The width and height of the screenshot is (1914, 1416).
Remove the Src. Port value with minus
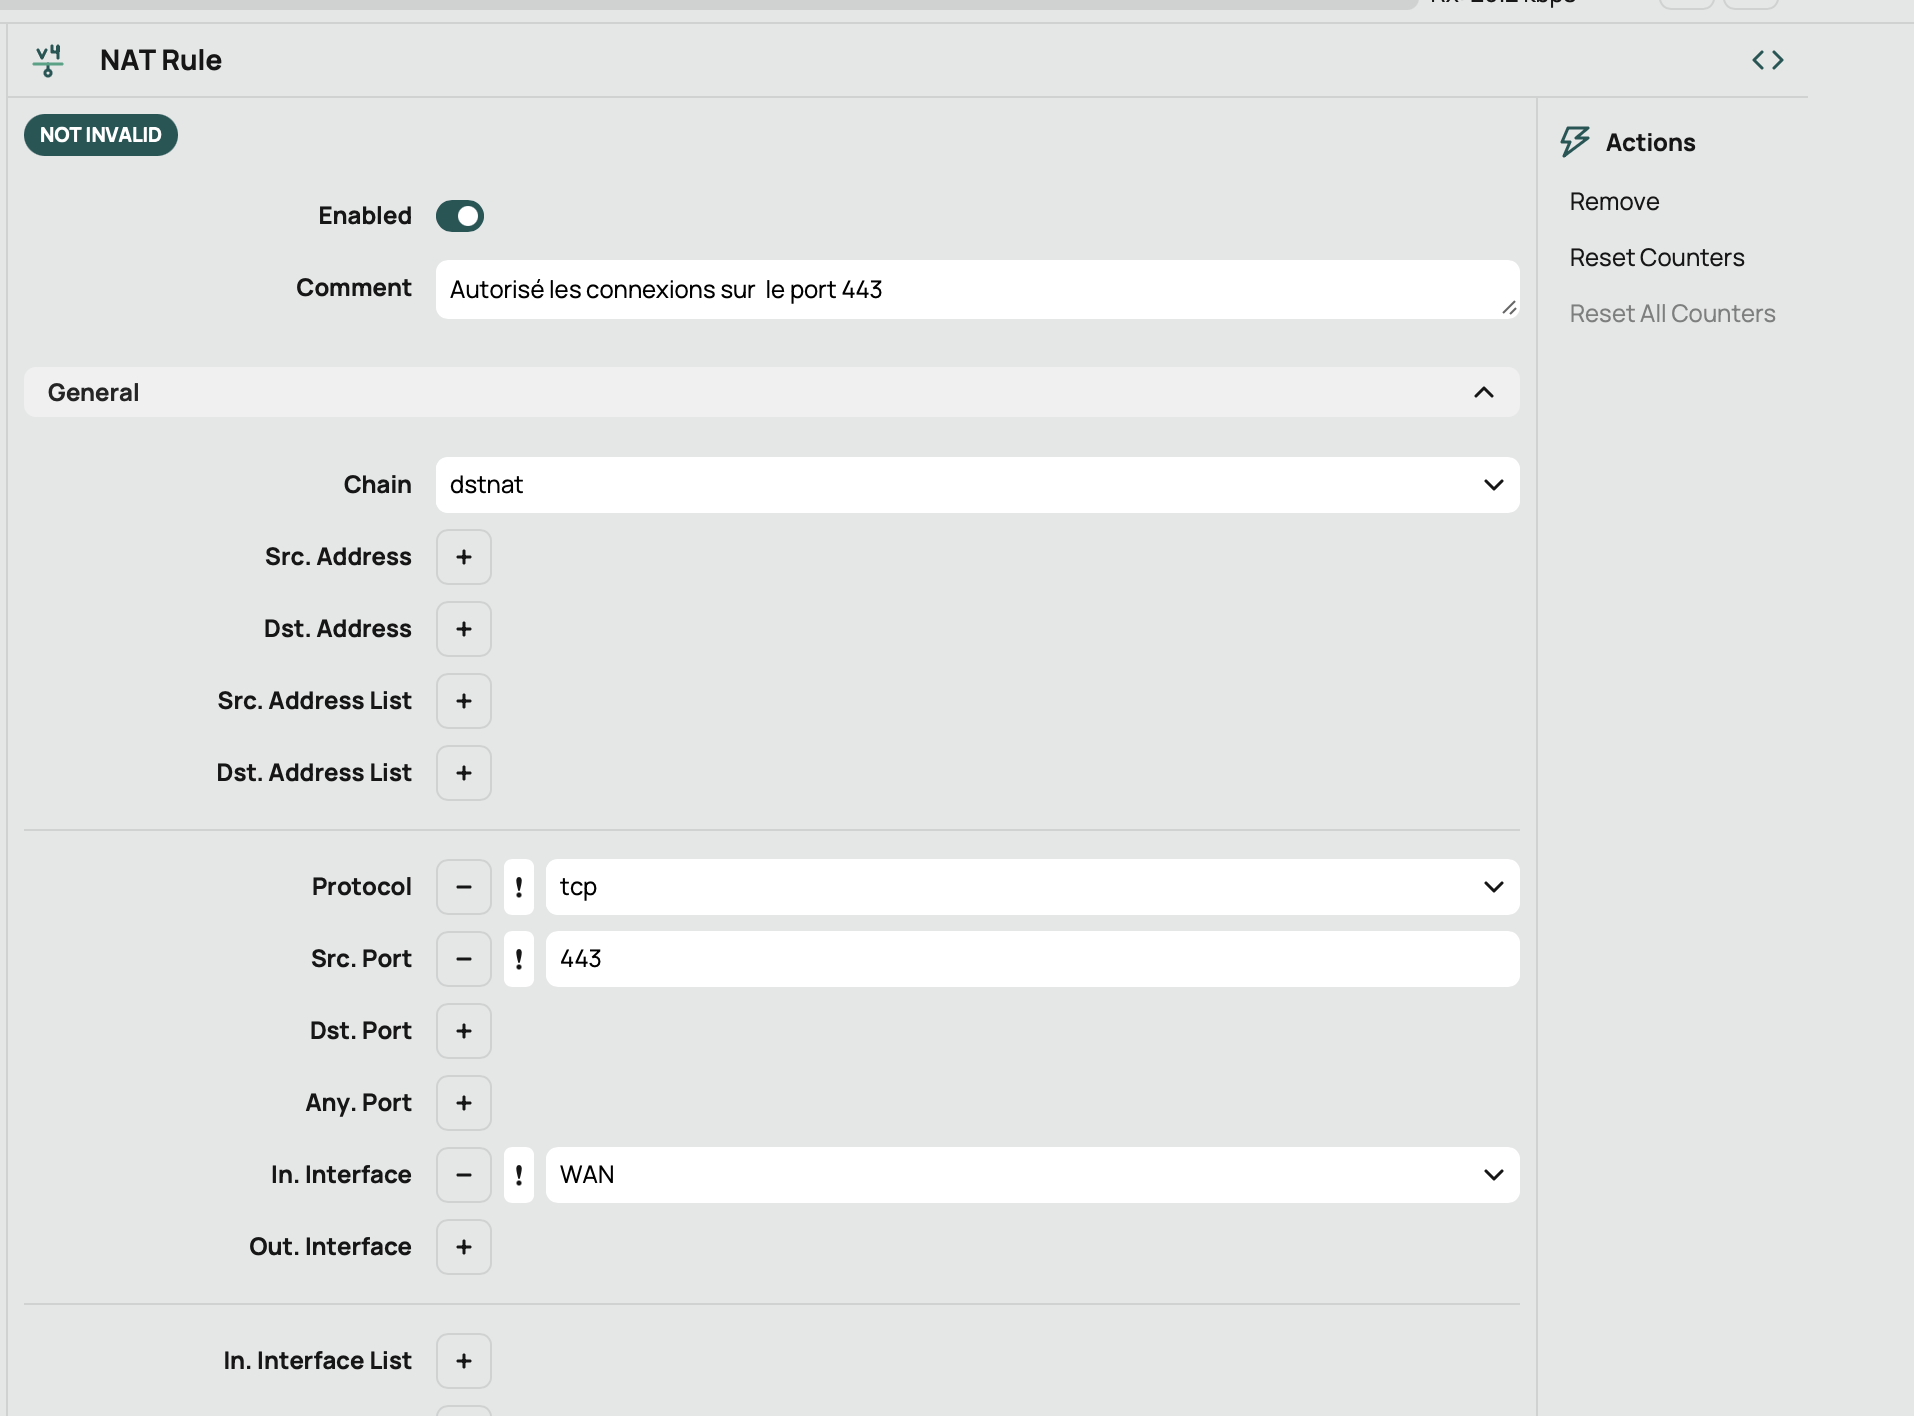[x=463, y=959]
